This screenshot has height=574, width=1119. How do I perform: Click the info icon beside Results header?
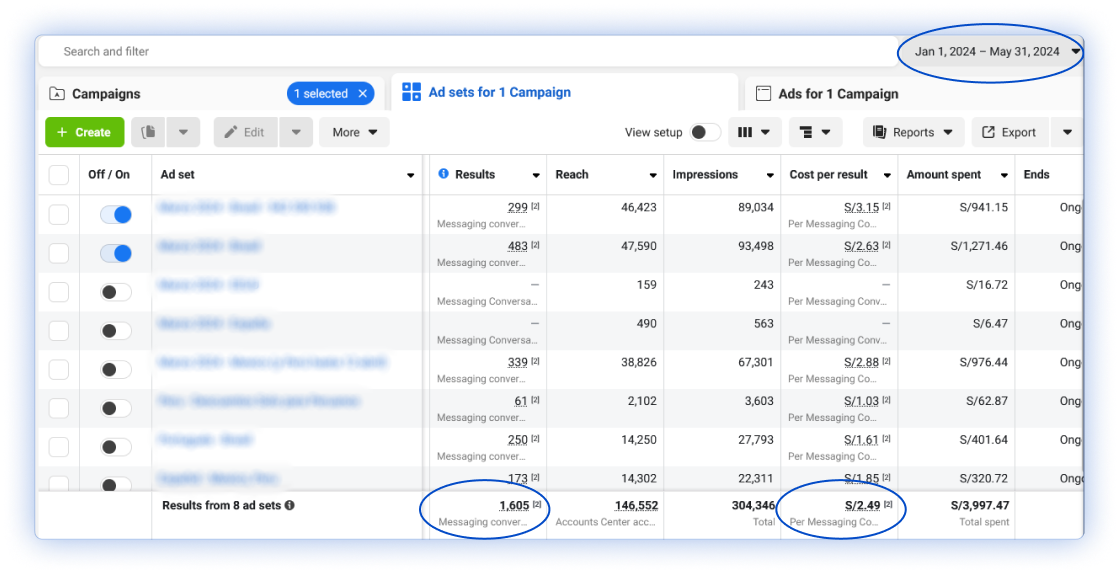tap(443, 174)
